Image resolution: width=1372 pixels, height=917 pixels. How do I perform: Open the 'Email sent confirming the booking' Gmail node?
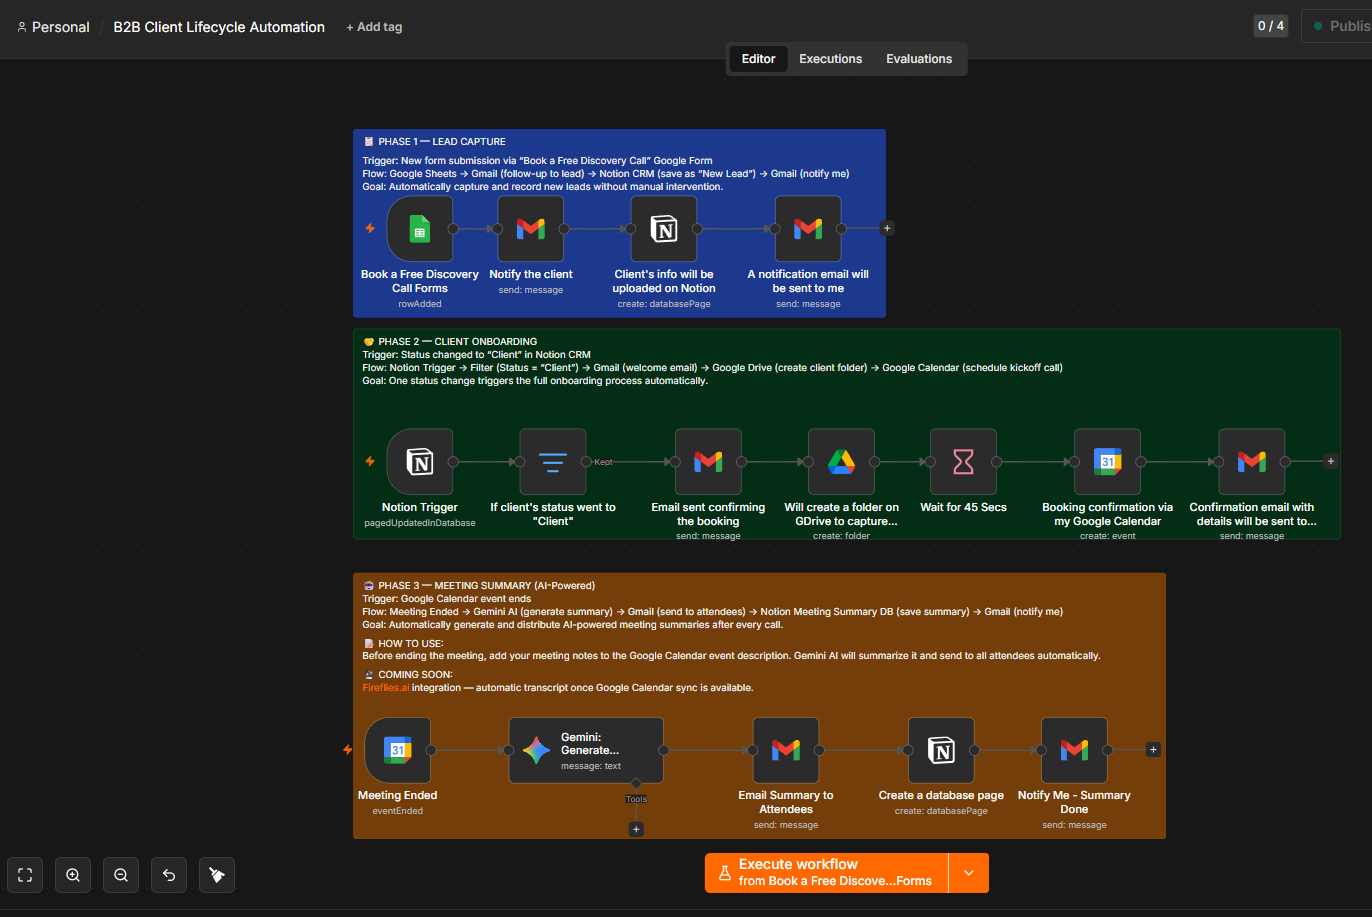point(708,462)
